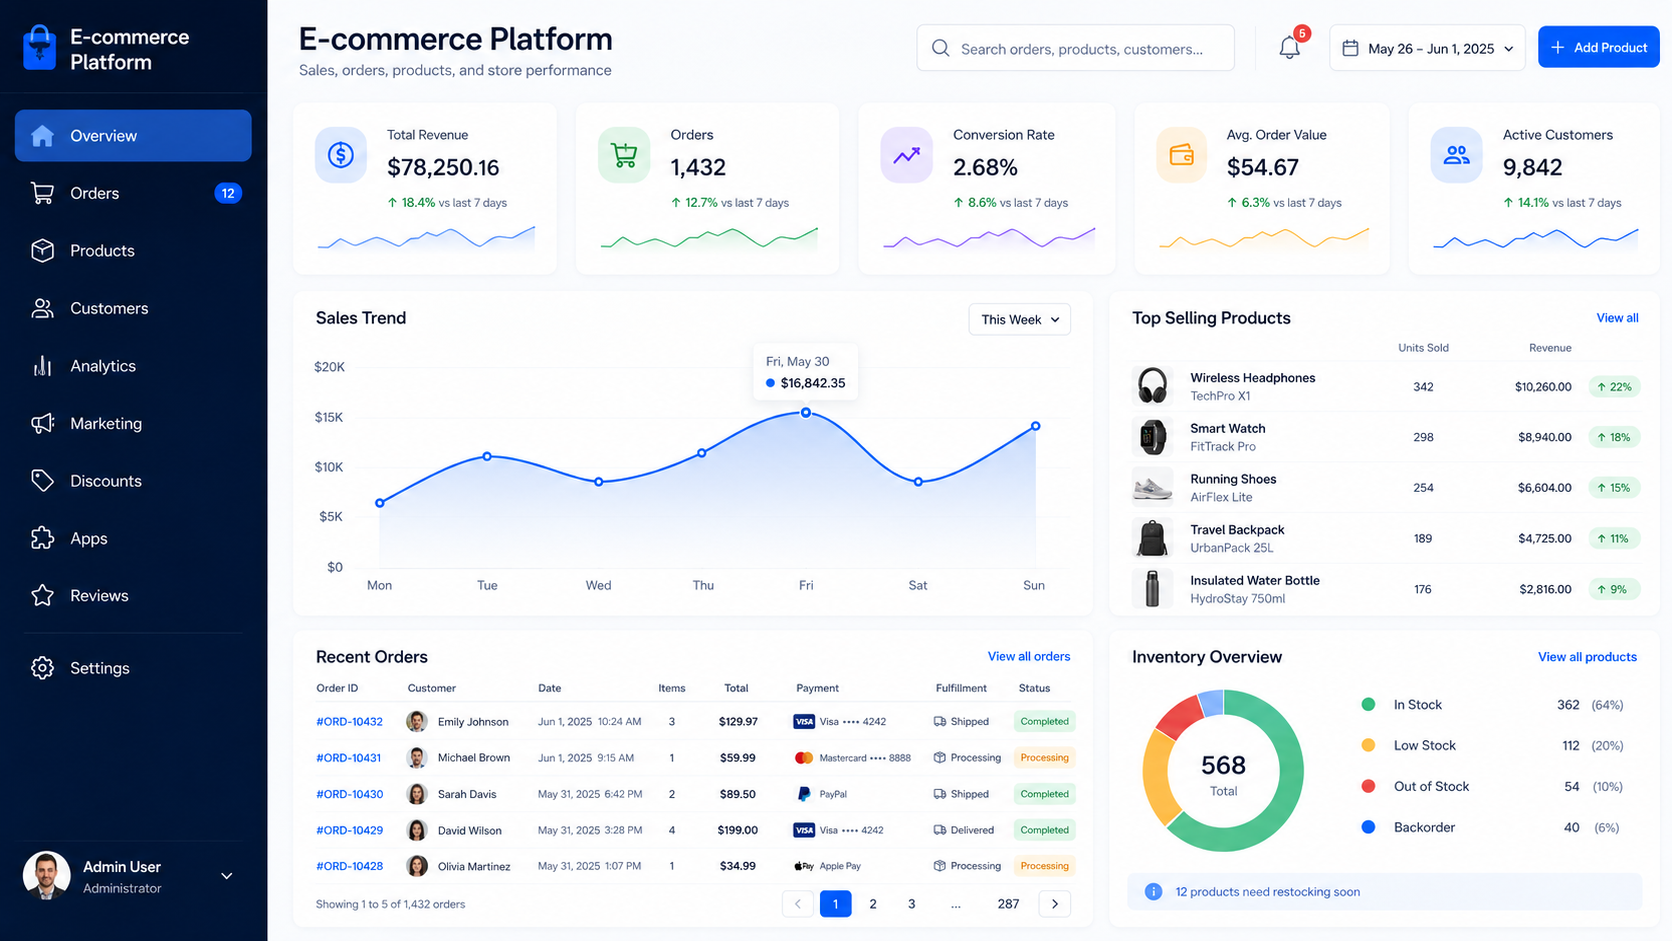Click the View all orders link
This screenshot has width=1672, height=941.
tap(1028, 657)
